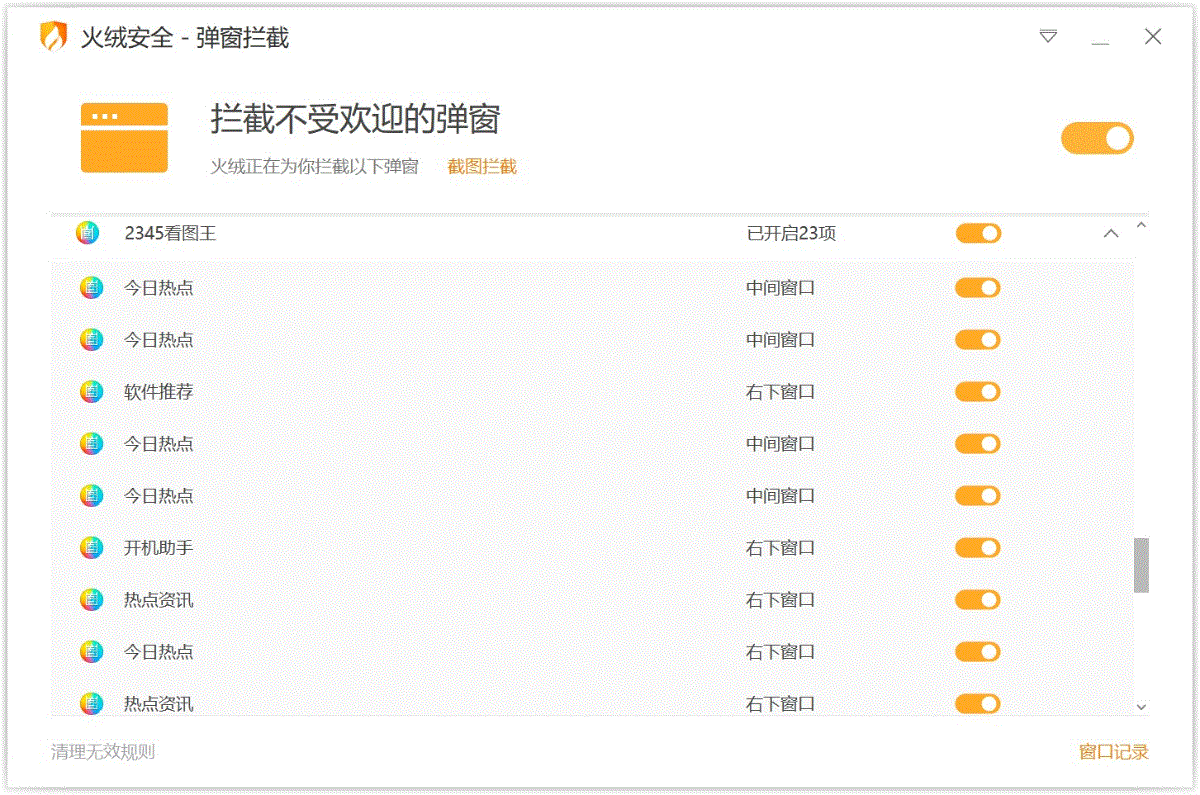Screen dimensions: 1200x795
Task: Select the 2345看图王 header text
Action: [x=170, y=234]
